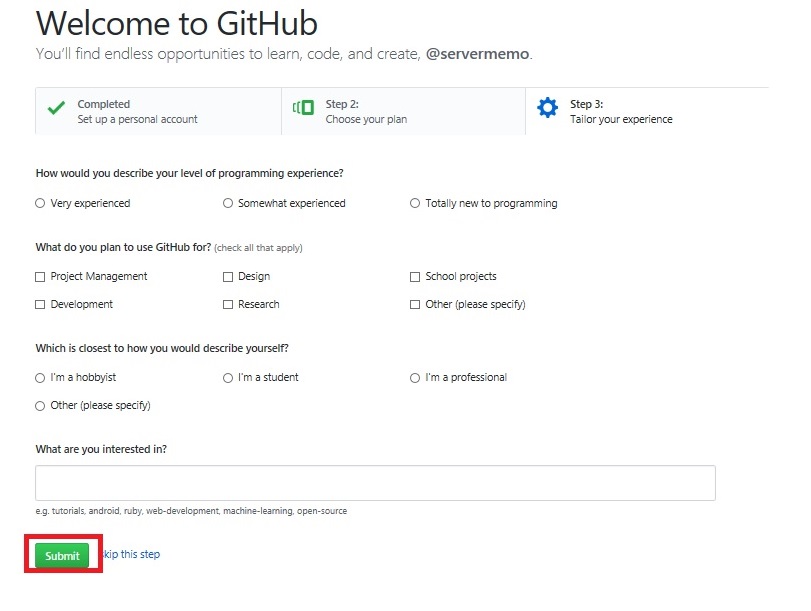
Task: Choose I'm a professional
Action: pos(415,378)
